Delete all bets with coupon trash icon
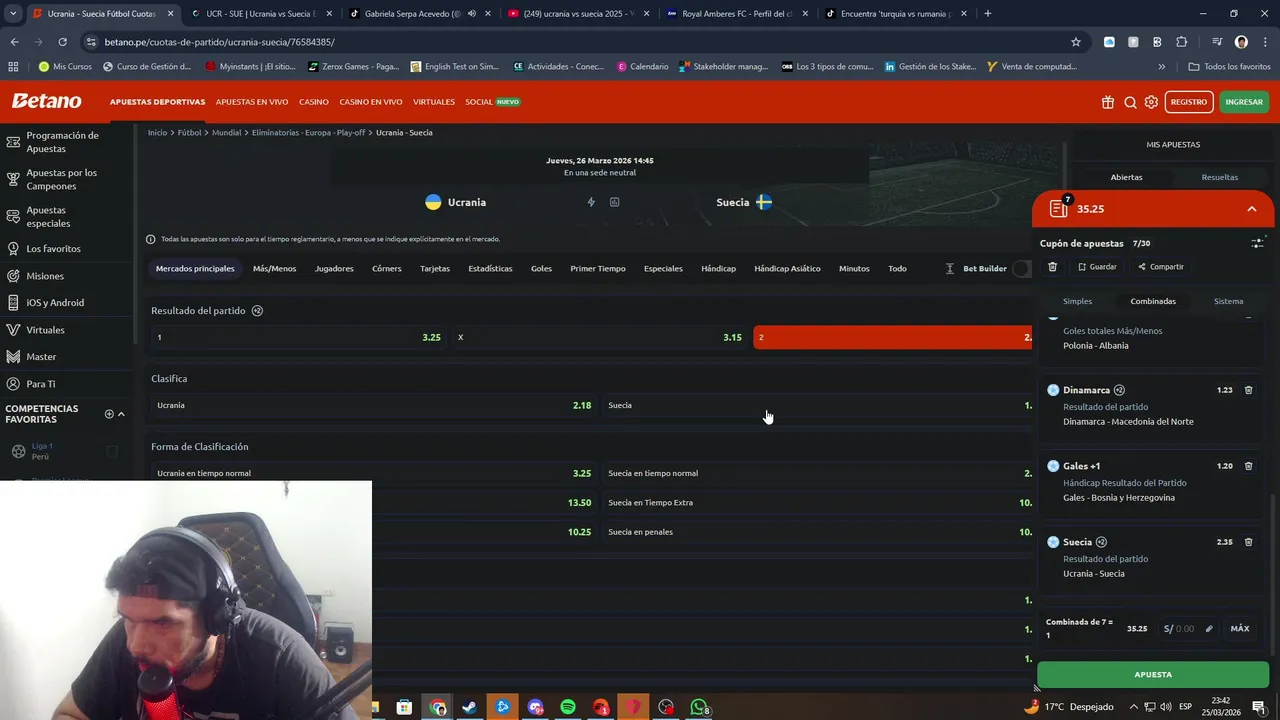Screen dimensions: 1280x720 tap(1052, 267)
